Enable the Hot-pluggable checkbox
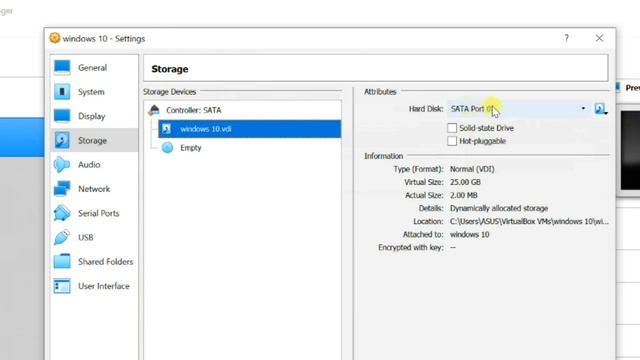The height and width of the screenshot is (360, 640). pyautogui.click(x=452, y=141)
